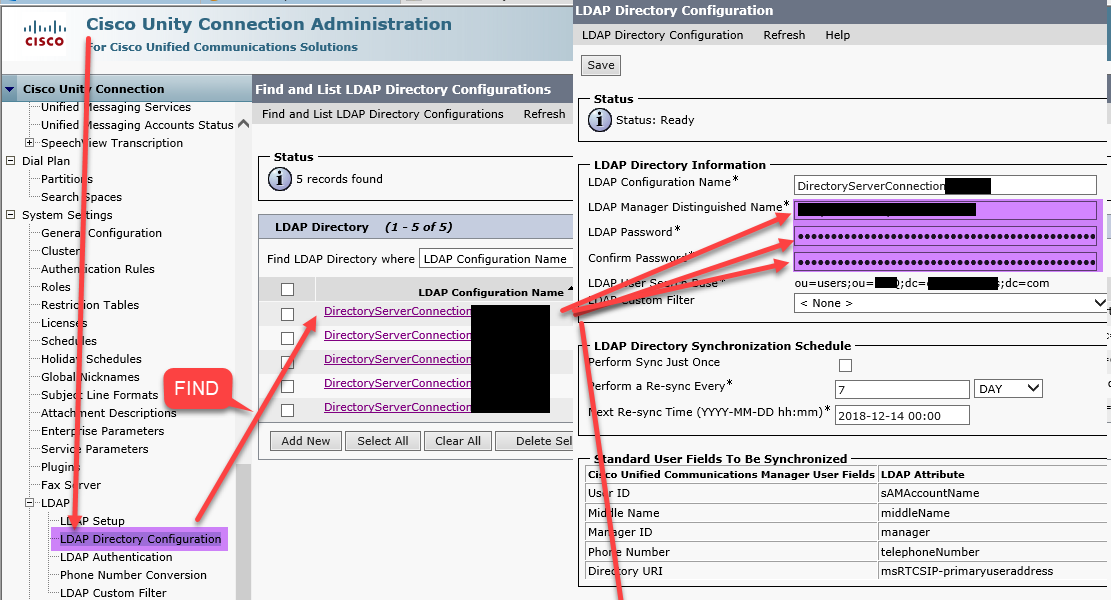
Task: Collapse the Cisco Unity Connection tree arrow
Action: pos(10,89)
